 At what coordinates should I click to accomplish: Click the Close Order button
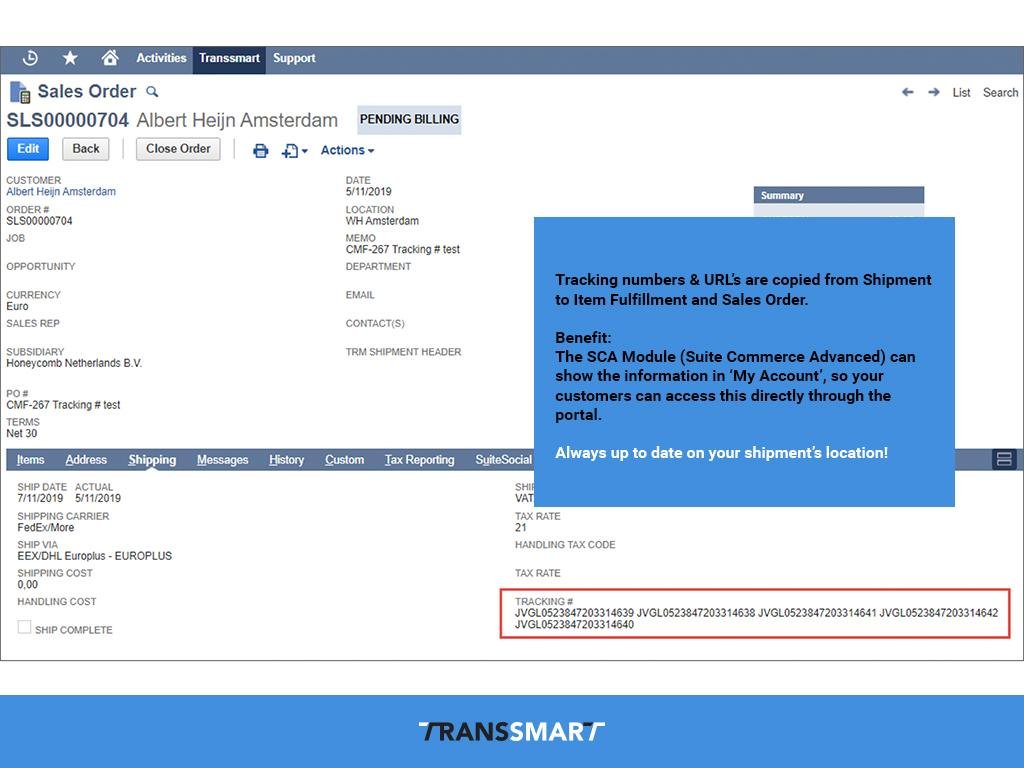point(178,149)
